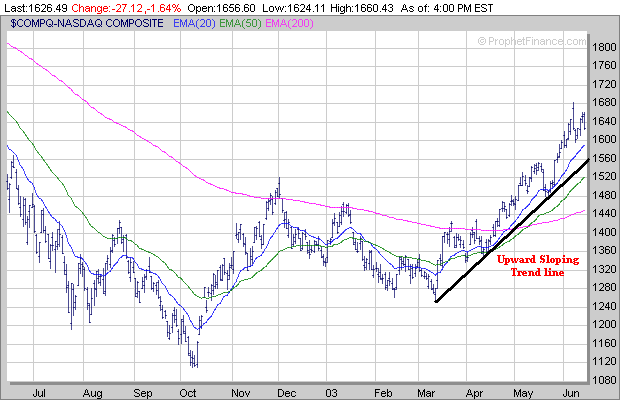Image resolution: width=620 pixels, height=400 pixels.
Task: Click the 1560 price axis label
Action: pos(604,158)
